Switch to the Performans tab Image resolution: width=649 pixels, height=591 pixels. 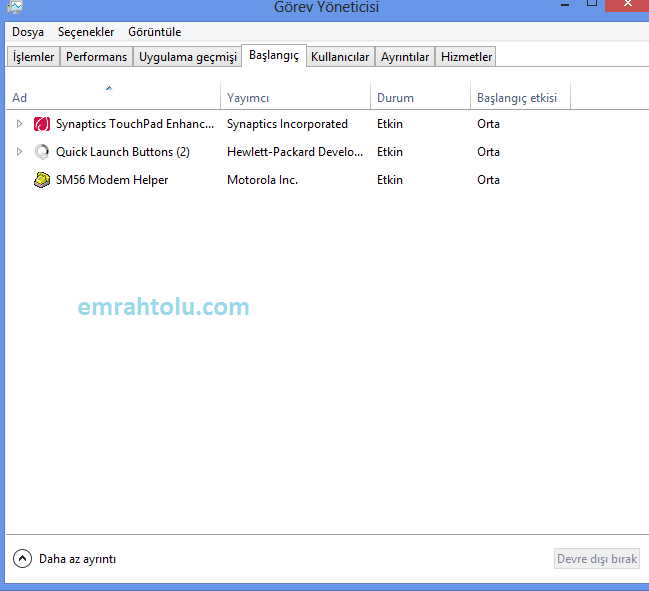point(96,57)
